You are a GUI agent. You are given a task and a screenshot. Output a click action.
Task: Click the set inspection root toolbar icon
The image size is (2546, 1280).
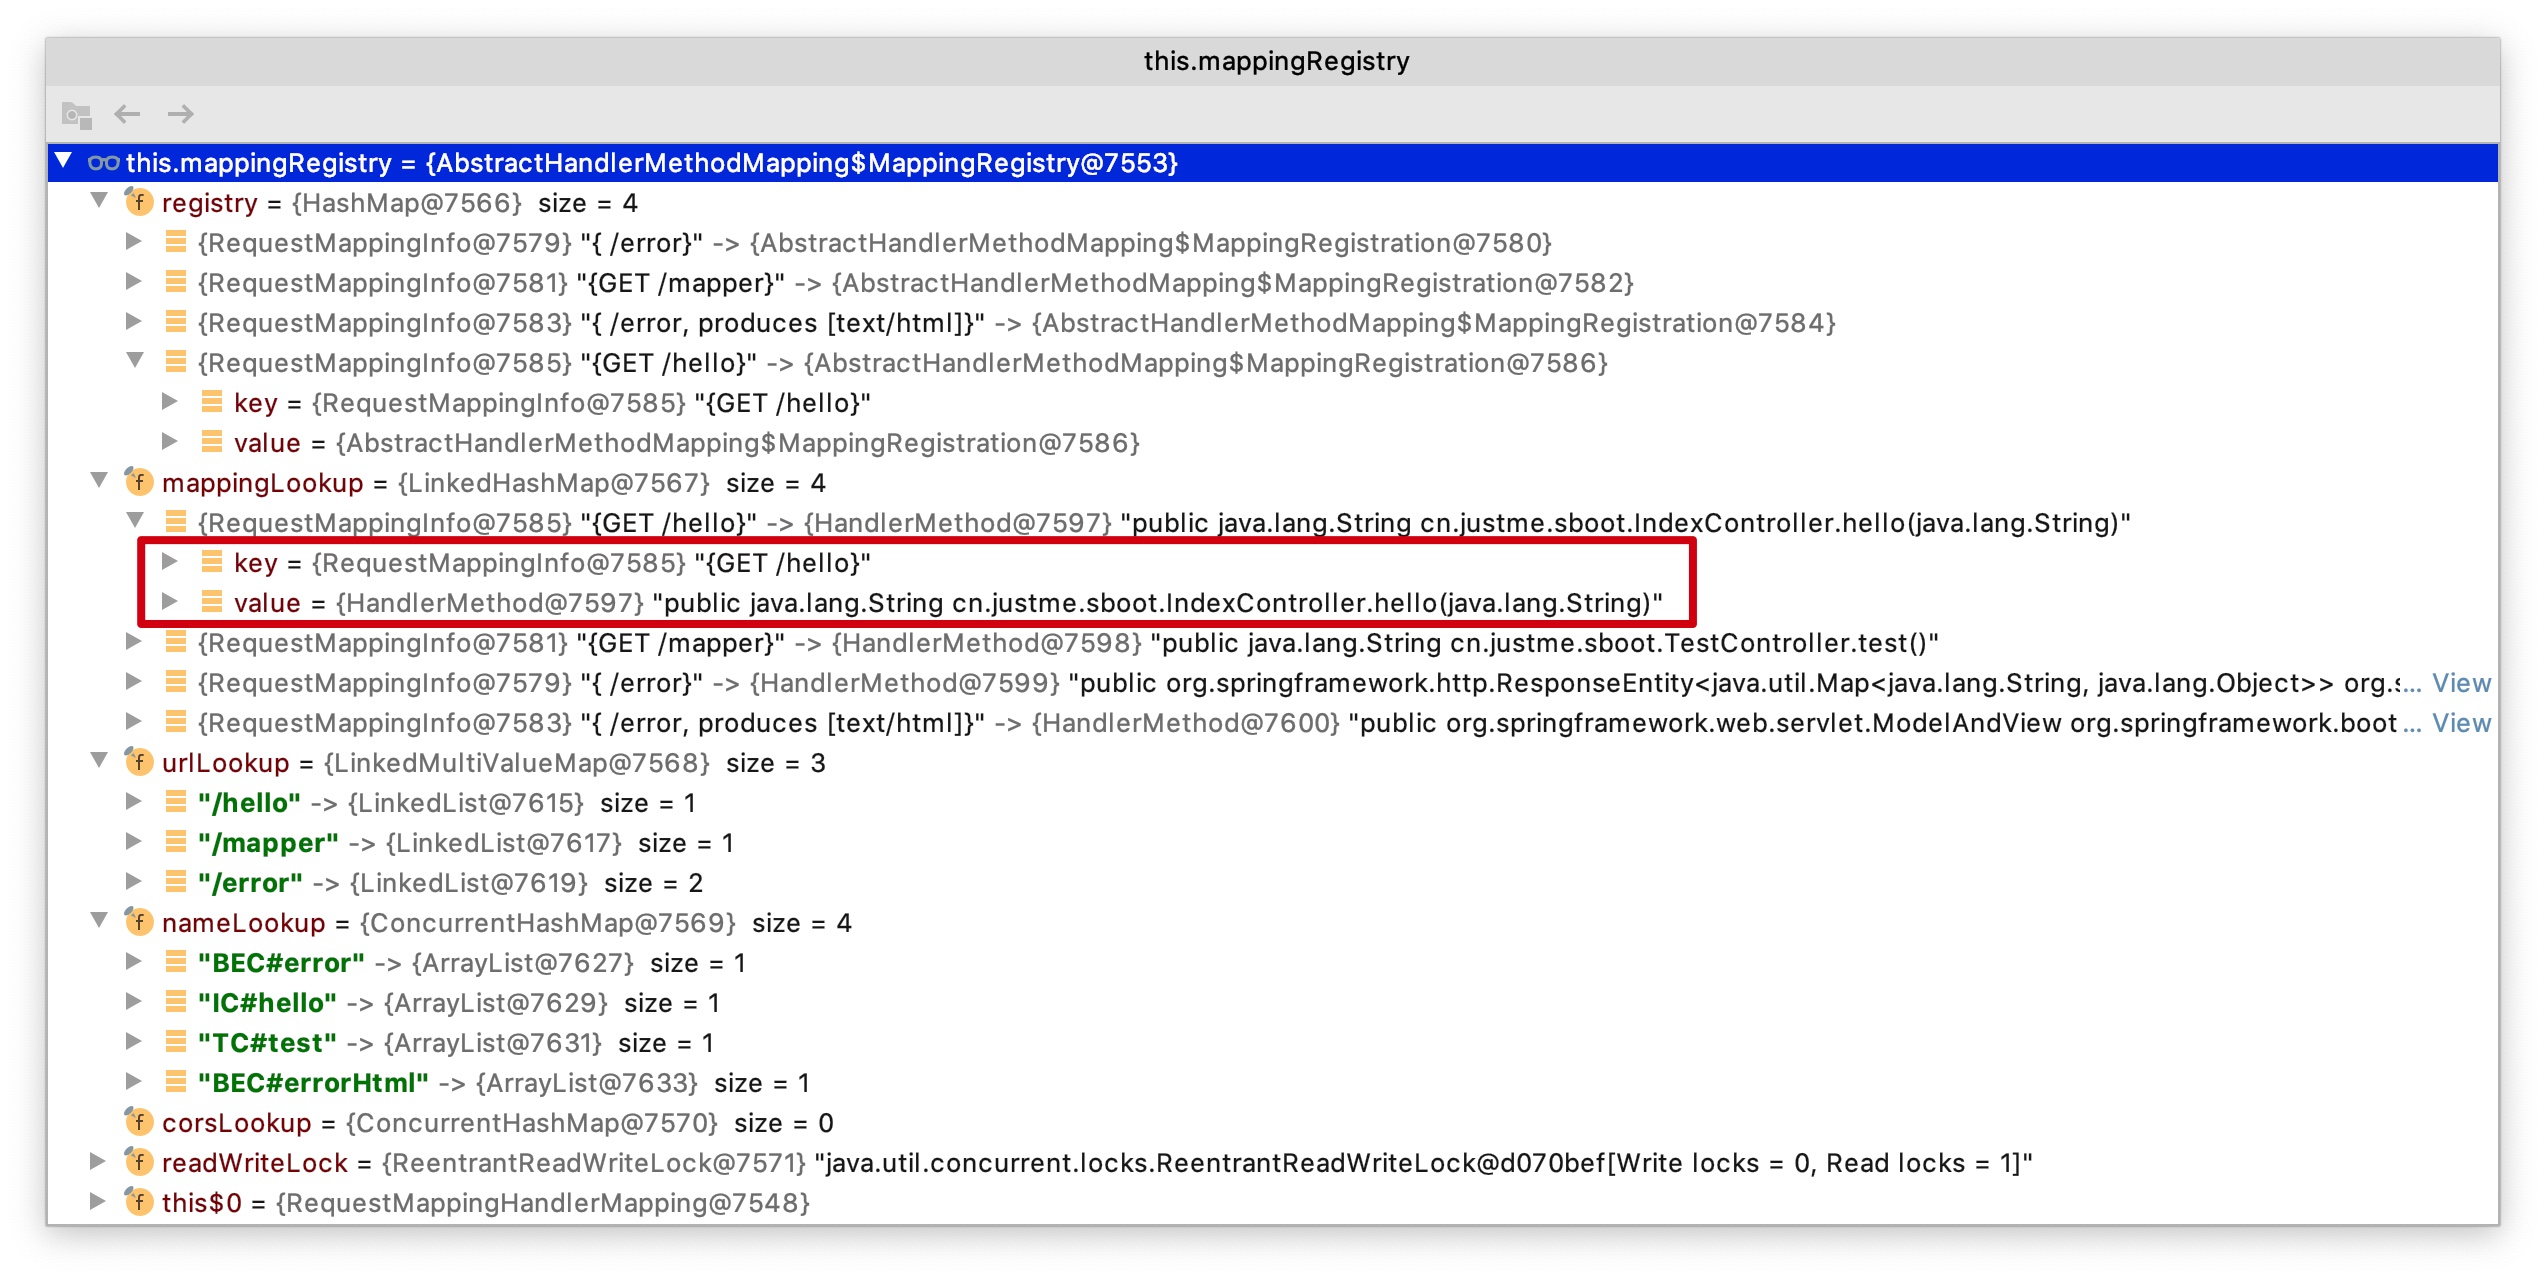tap(77, 115)
